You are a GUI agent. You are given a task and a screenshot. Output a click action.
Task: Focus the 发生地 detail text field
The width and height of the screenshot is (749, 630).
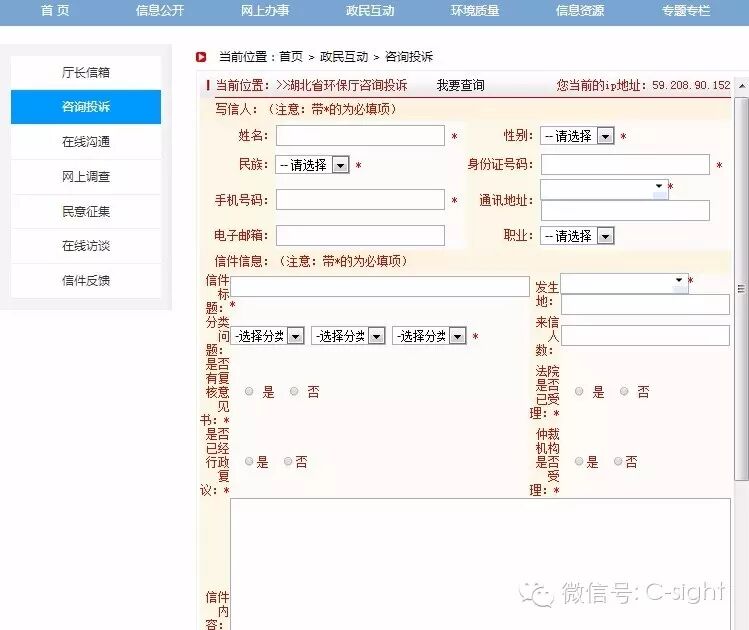(x=645, y=304)
